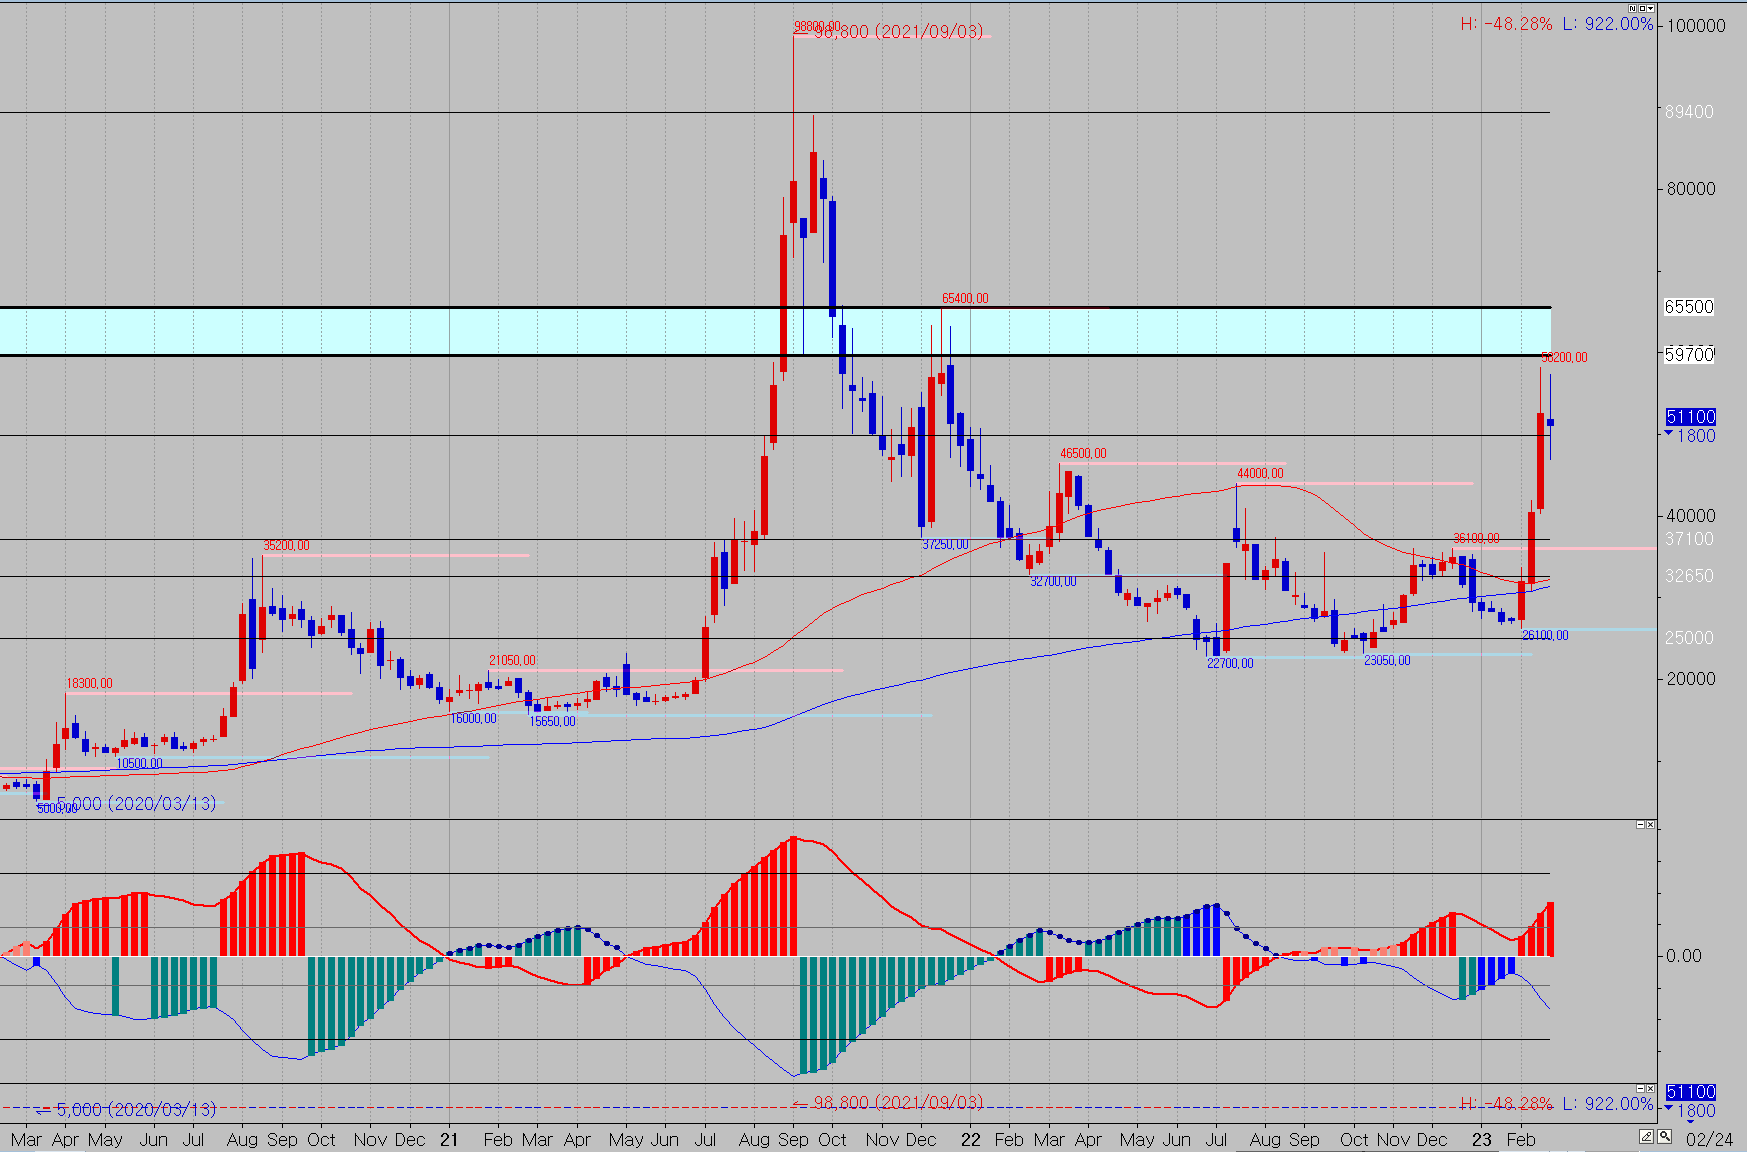Select the 22700.00 low label
The image size is (1747, 1152).
pyautogui.click(x=1230, y=663)
